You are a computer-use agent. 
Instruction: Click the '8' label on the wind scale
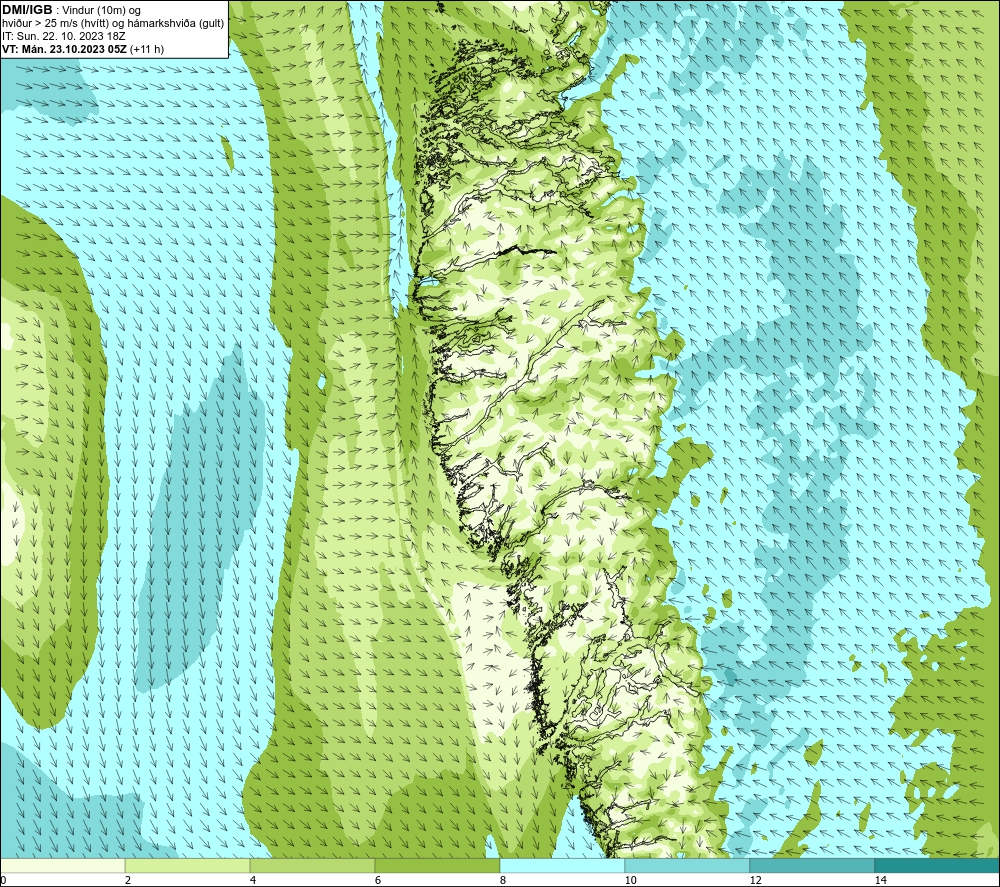pyautogui.click(x=503, y=880)
